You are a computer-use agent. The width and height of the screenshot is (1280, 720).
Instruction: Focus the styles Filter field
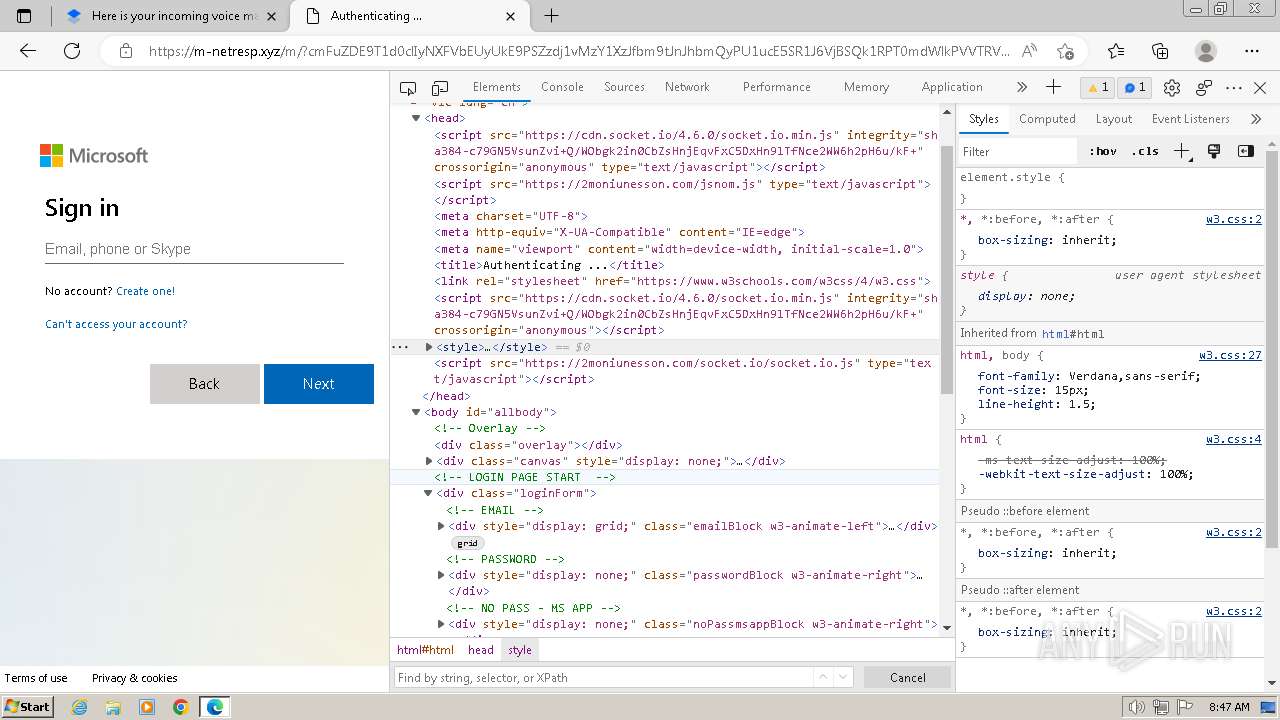point(1018,152)
